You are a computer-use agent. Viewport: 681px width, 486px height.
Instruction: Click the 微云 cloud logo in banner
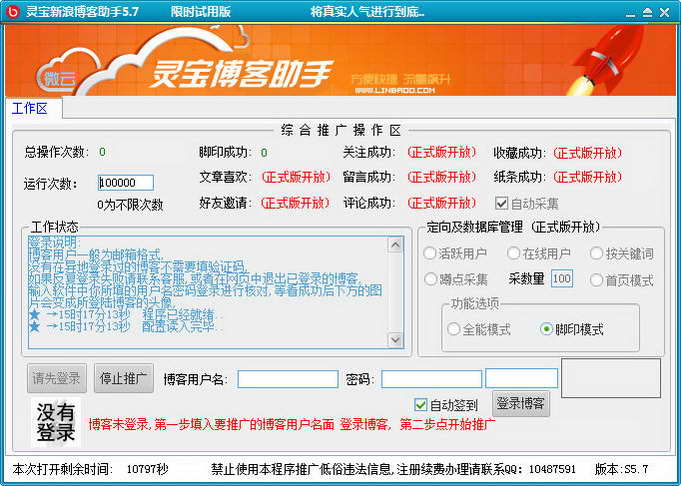pos(60,79)
